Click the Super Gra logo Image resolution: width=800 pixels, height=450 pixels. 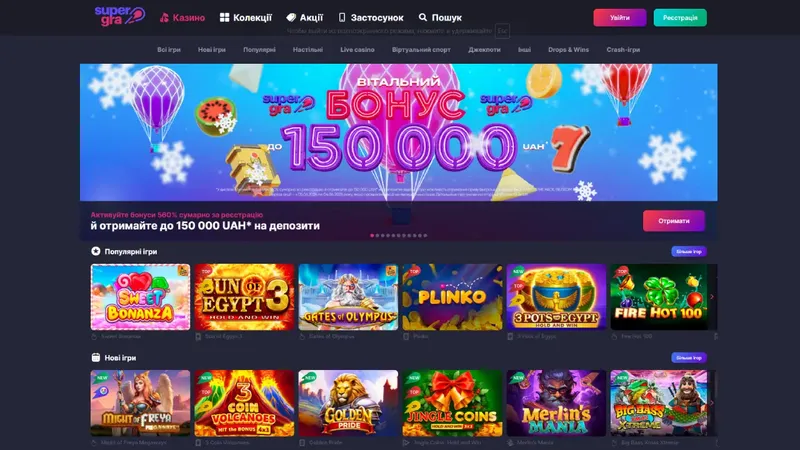(120, 16)
